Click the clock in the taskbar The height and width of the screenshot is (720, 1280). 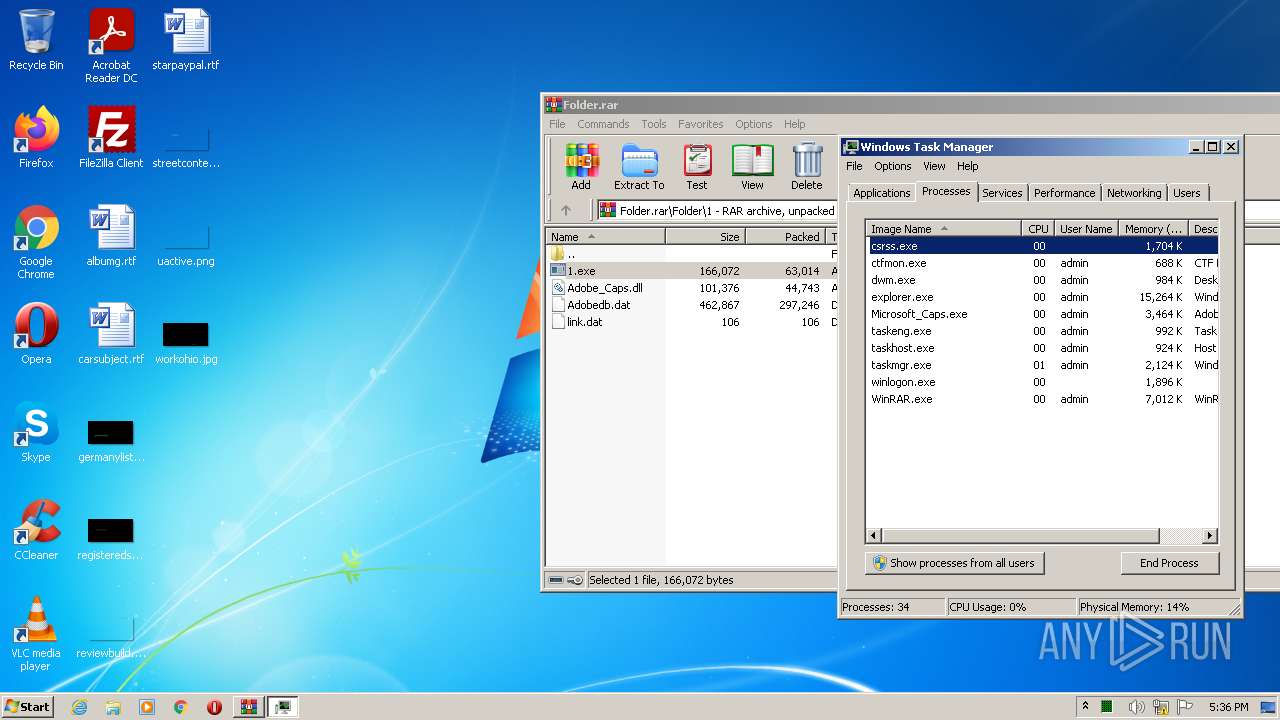1228,707
